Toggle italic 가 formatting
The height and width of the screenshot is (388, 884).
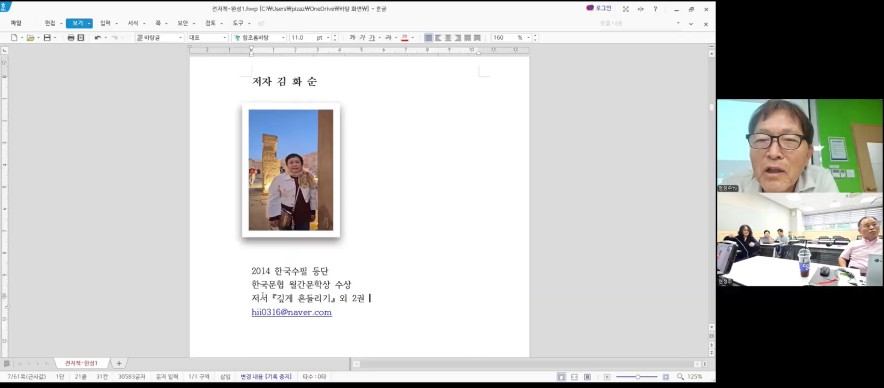tap(362, 38)
